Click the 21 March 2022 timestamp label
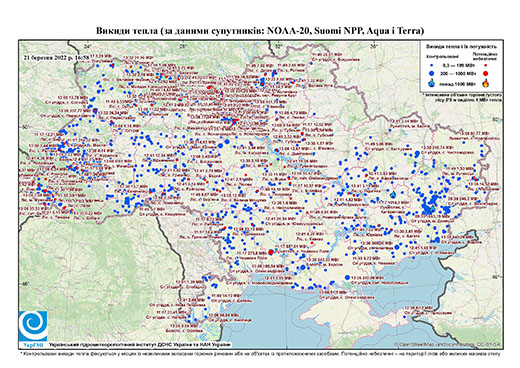This screenshot has height=368, width=520. pyautogui.click(x=56, y=57)
